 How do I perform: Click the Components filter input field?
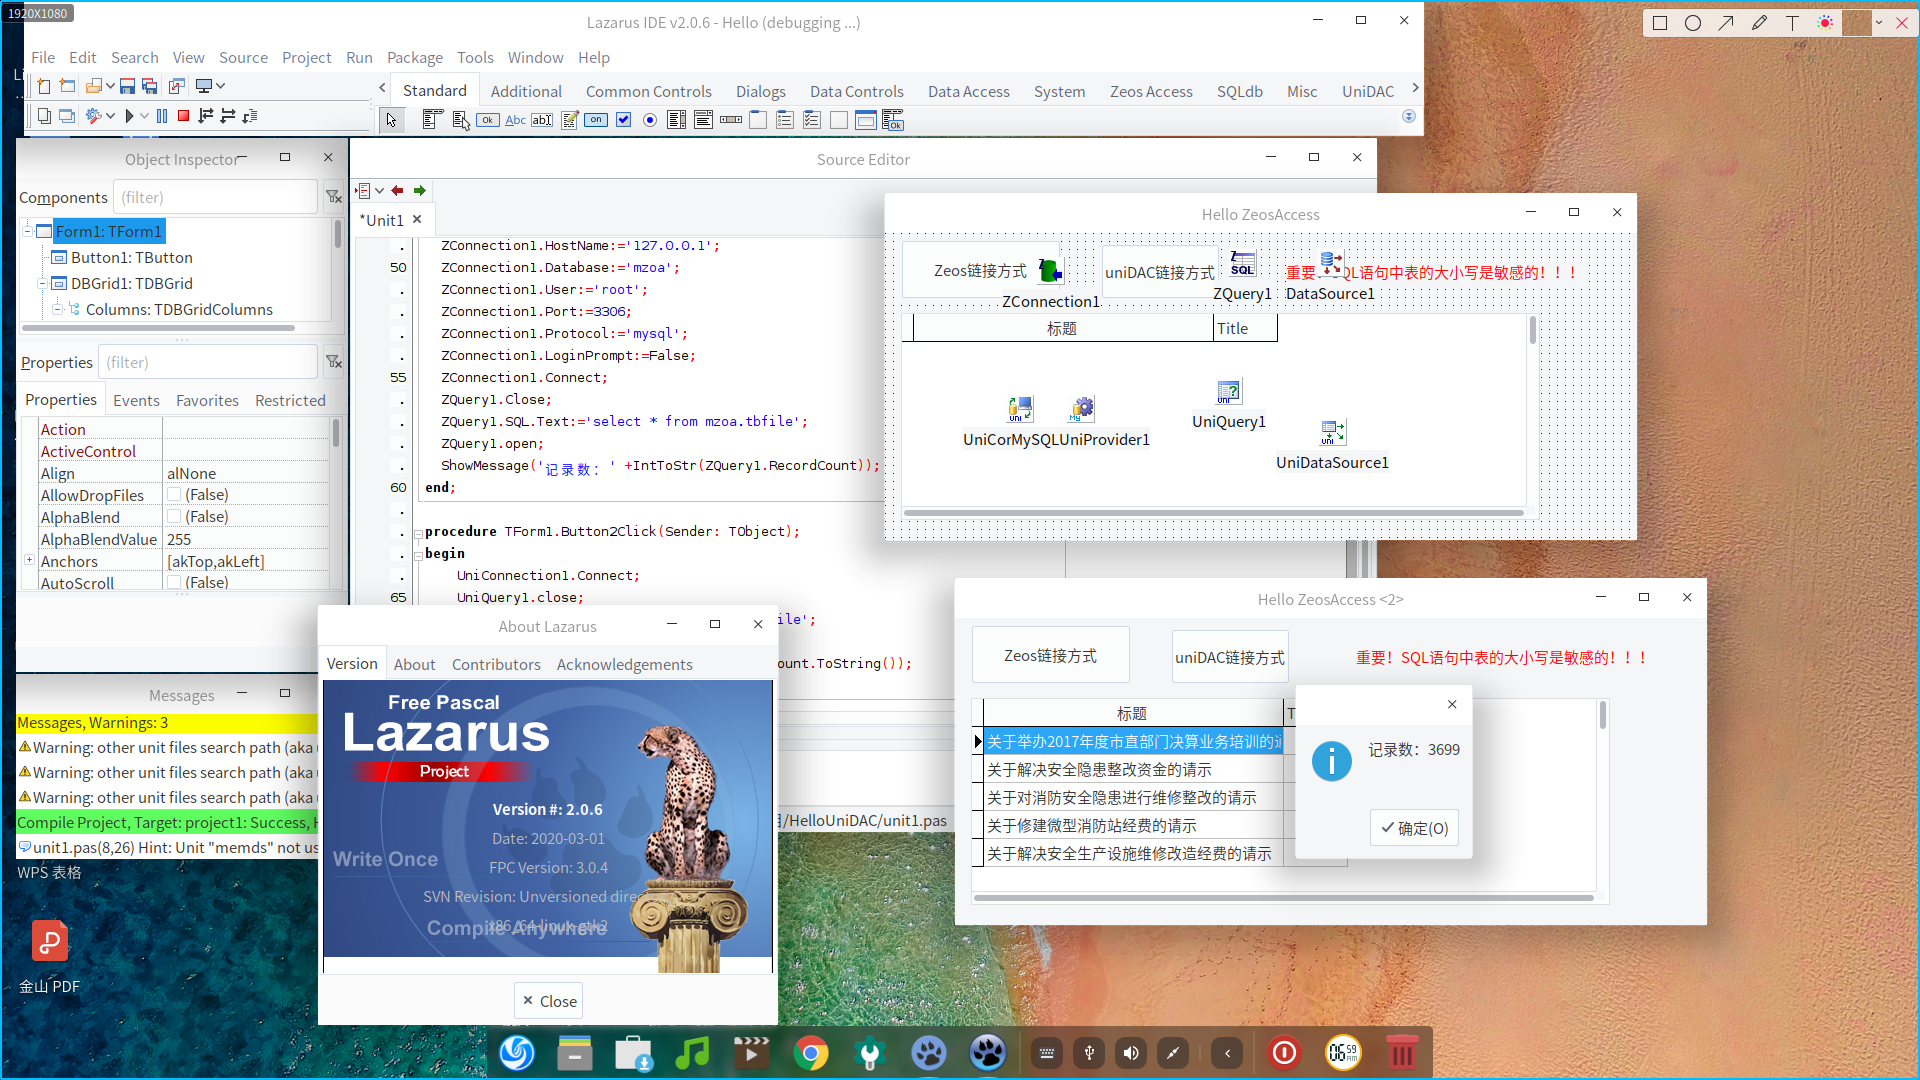215,197
